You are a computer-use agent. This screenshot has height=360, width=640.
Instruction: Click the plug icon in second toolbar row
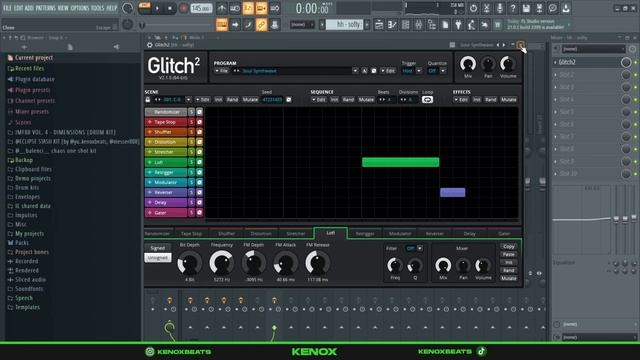(x=458, y=25)
